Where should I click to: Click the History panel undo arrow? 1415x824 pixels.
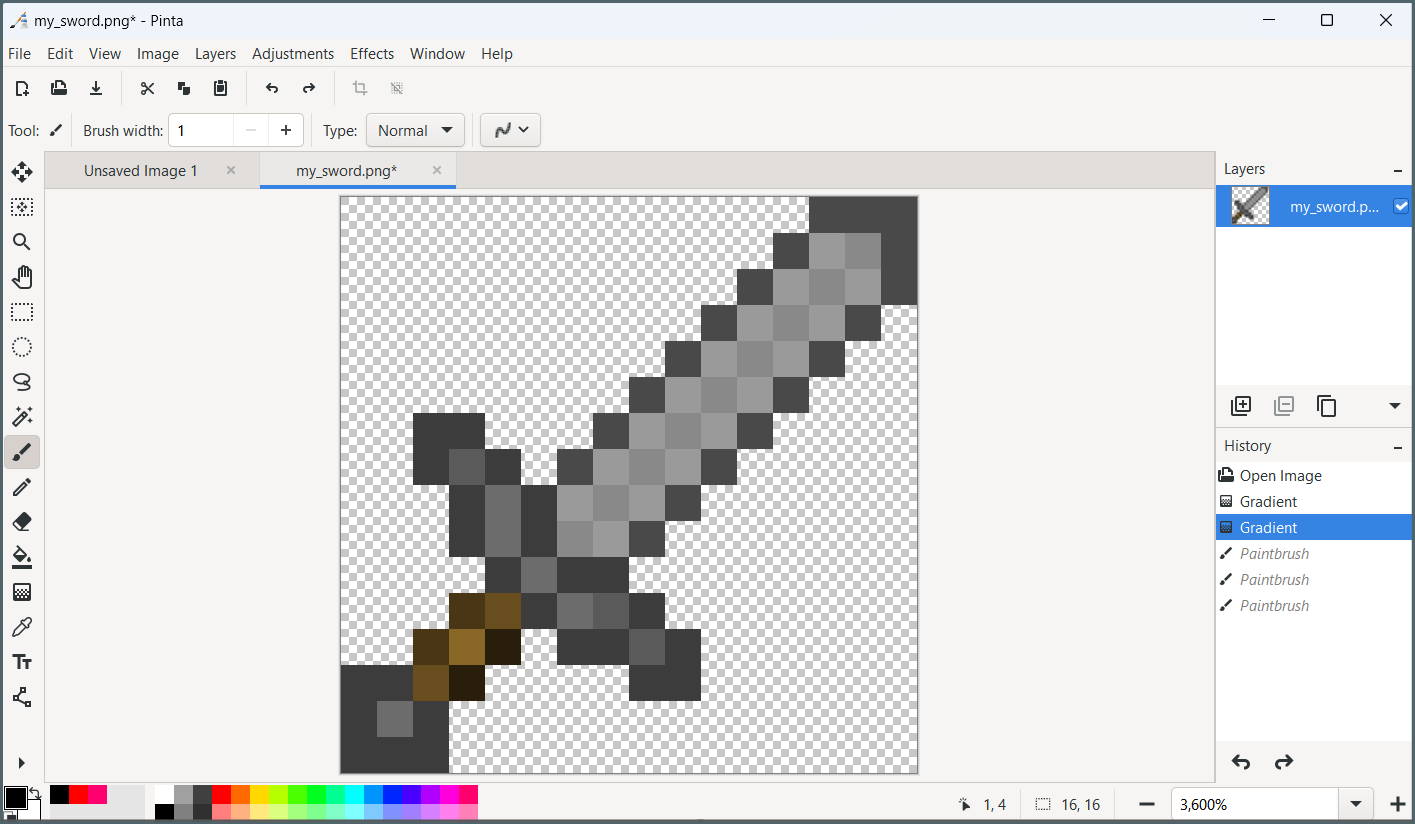pyautogui.click(x=1241, y=762)
